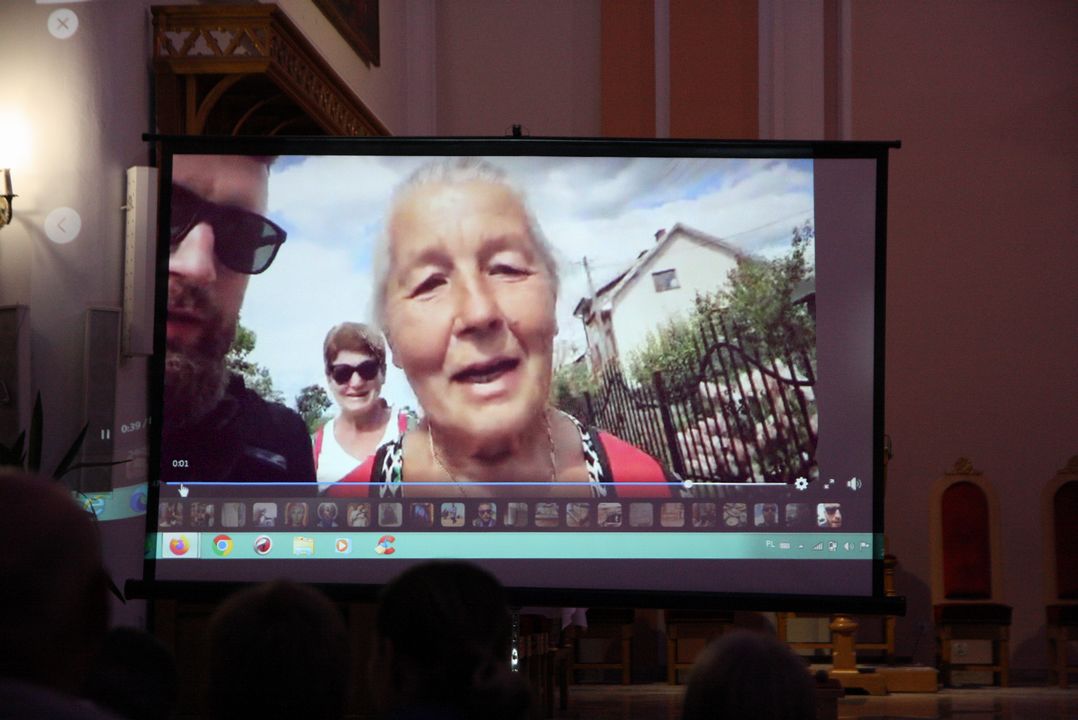Viewport: 1078px width, 720px height.
Task: Open the orange media player taskbar icon
Action: click(x=343, y=545)
